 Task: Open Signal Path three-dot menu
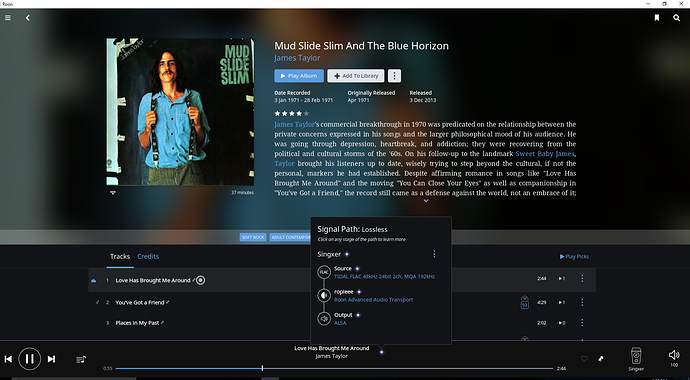[434, 254]
